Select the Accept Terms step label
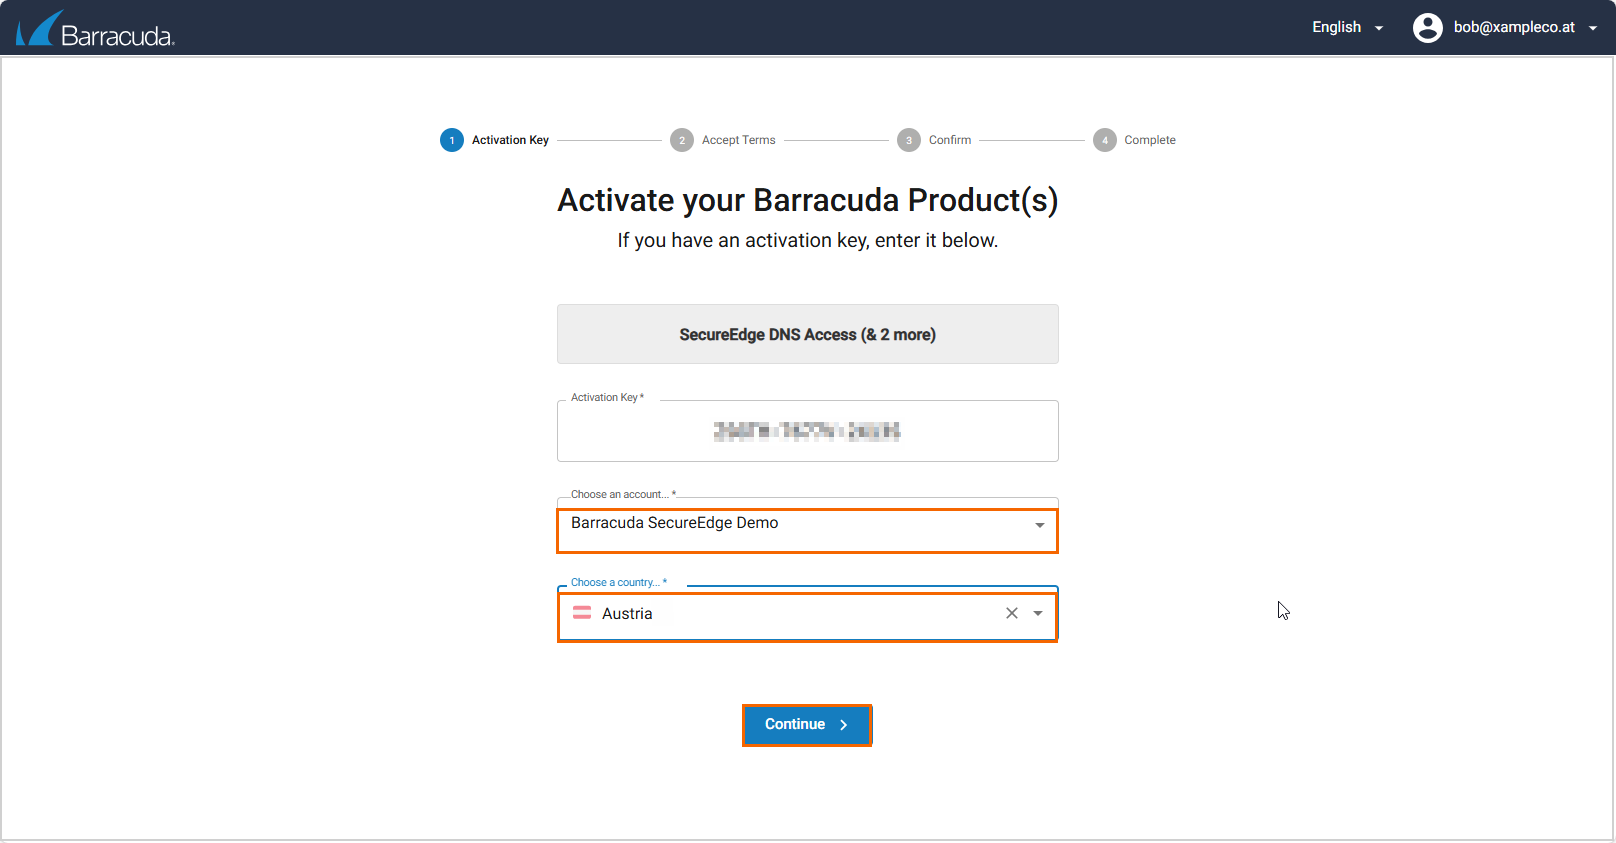The height and width of the screenshot is (843, 1616). click(x=738, y=140)
